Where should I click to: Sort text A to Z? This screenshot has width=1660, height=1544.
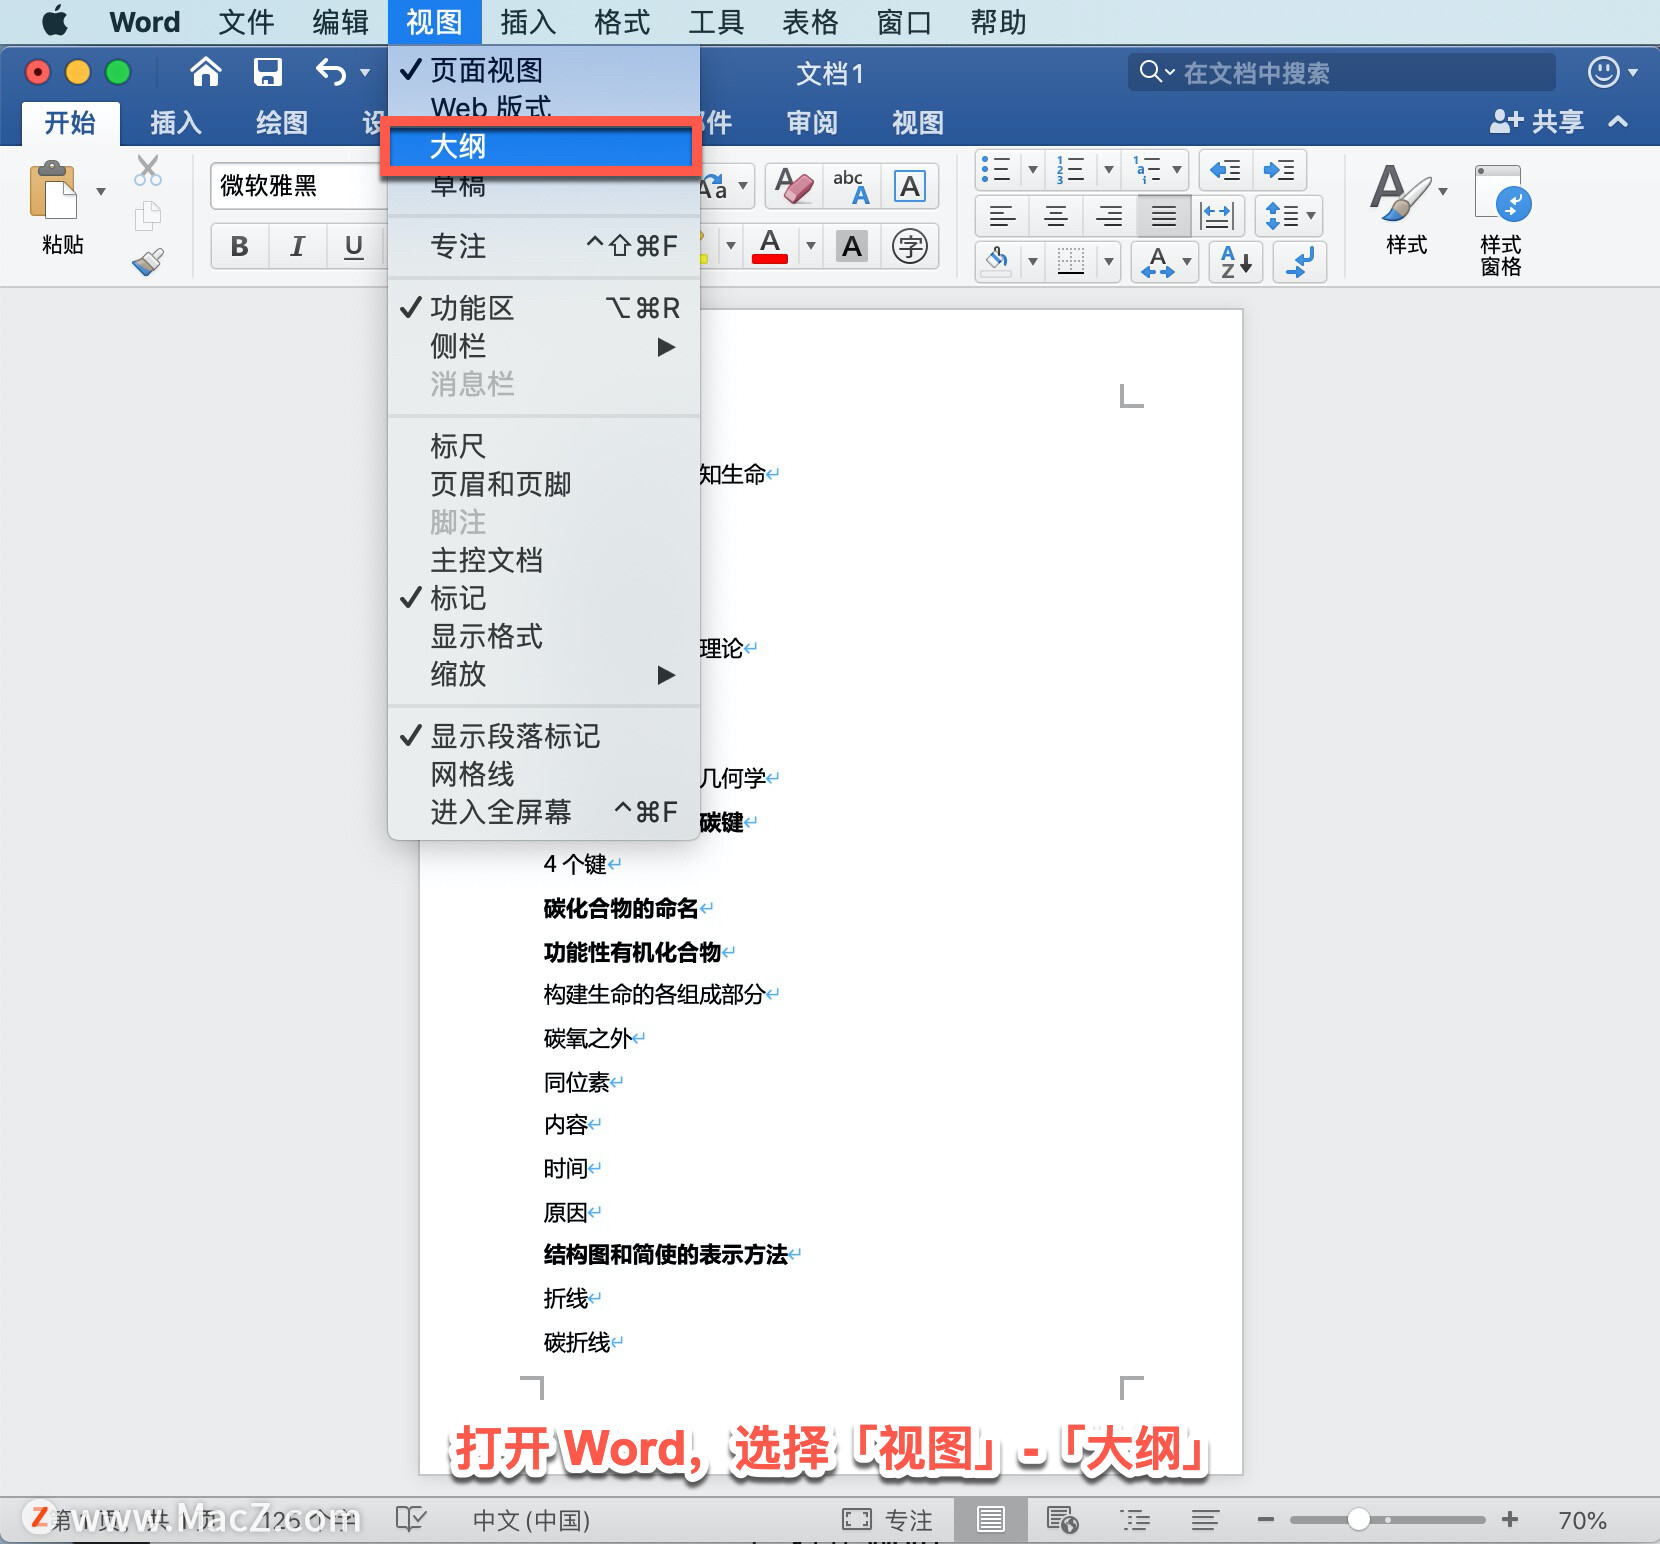pos(1236,262)
